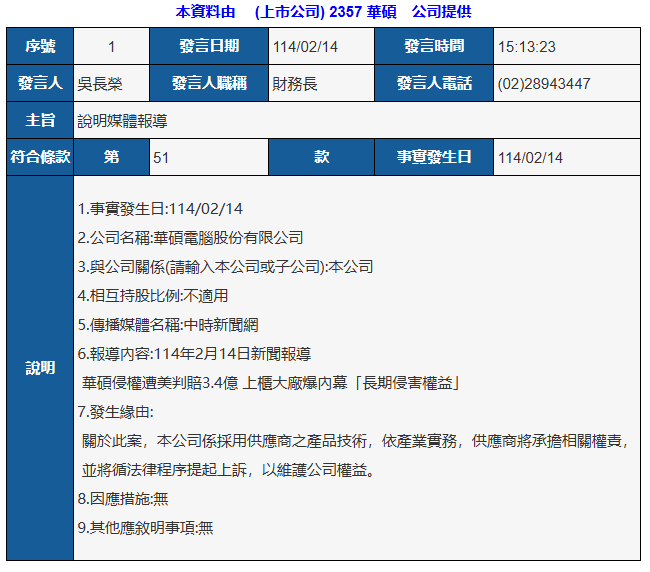Click the sentence '並將循法律程序提起上訴'

pos(228,470)
